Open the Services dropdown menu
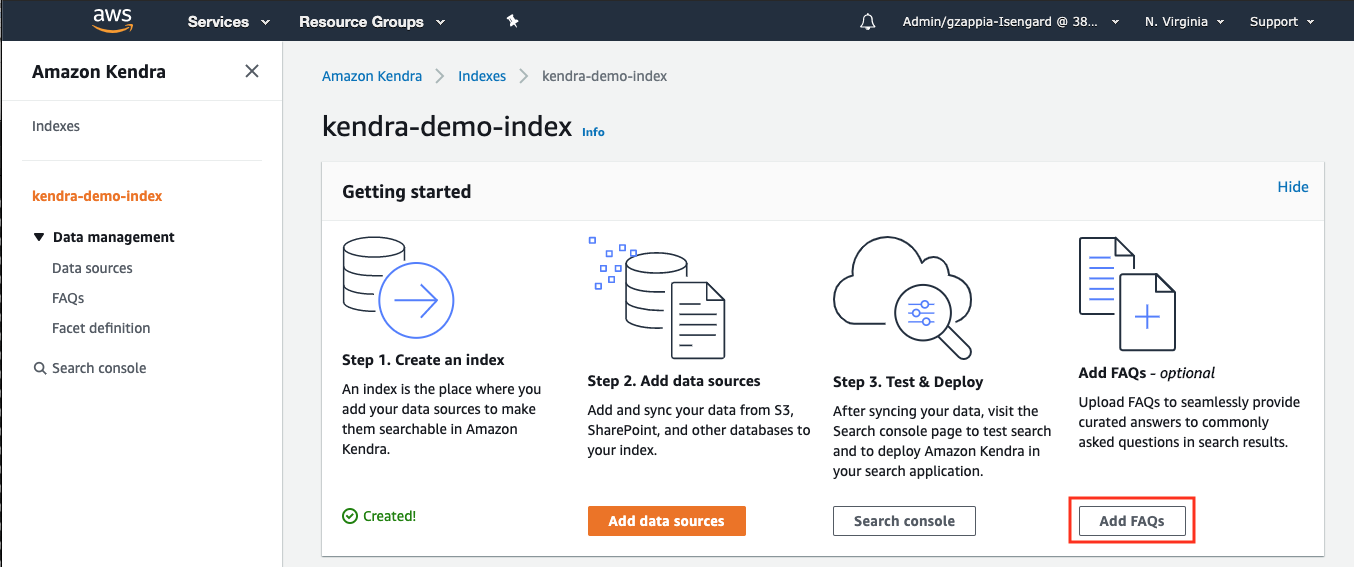The height and width of the screenshot is (567, 1354). 229,21
